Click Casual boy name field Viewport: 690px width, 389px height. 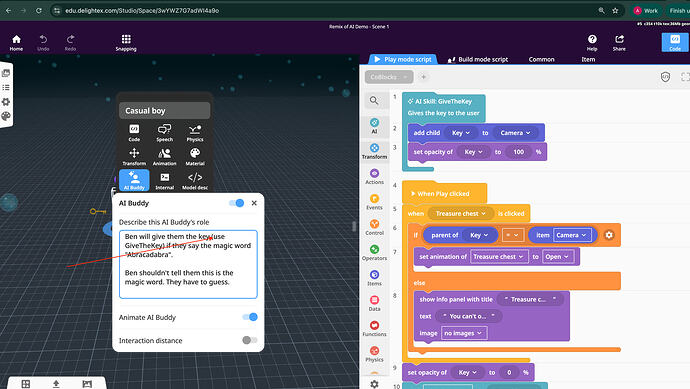165,110
